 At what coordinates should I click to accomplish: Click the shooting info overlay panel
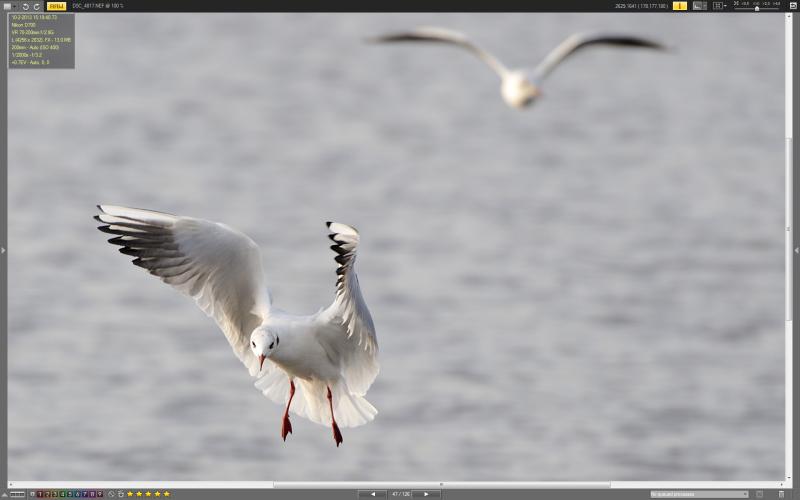click(x=41, y=40)
